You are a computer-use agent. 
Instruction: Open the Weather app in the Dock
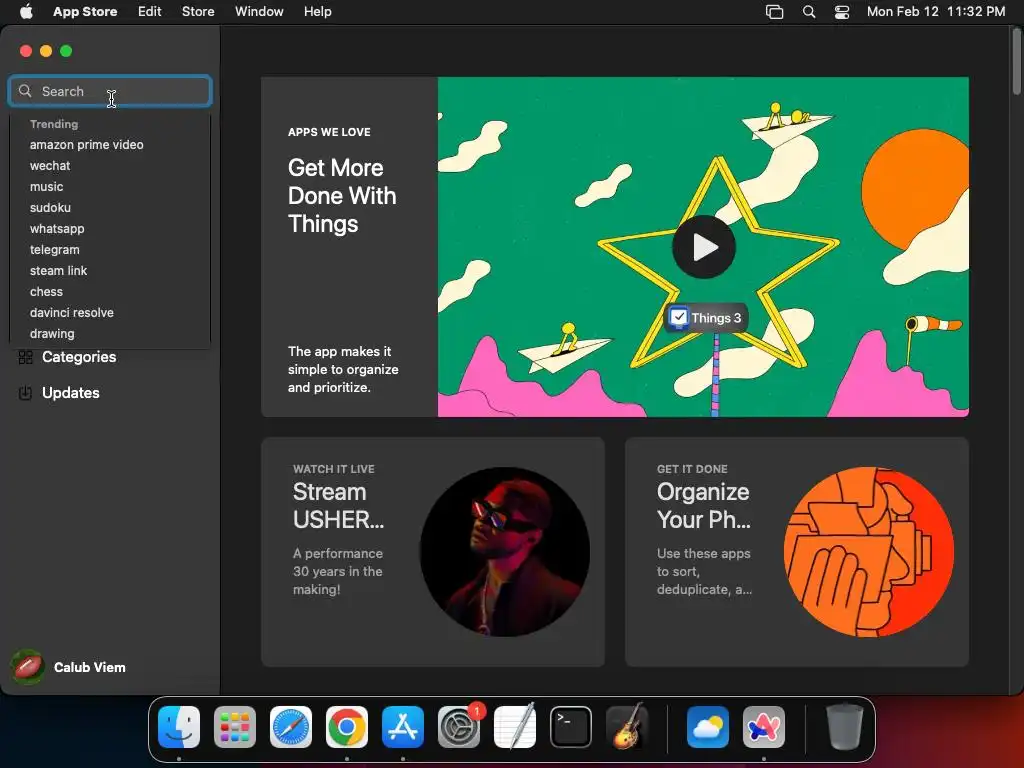pyautogui.click(x=708, y=727)
